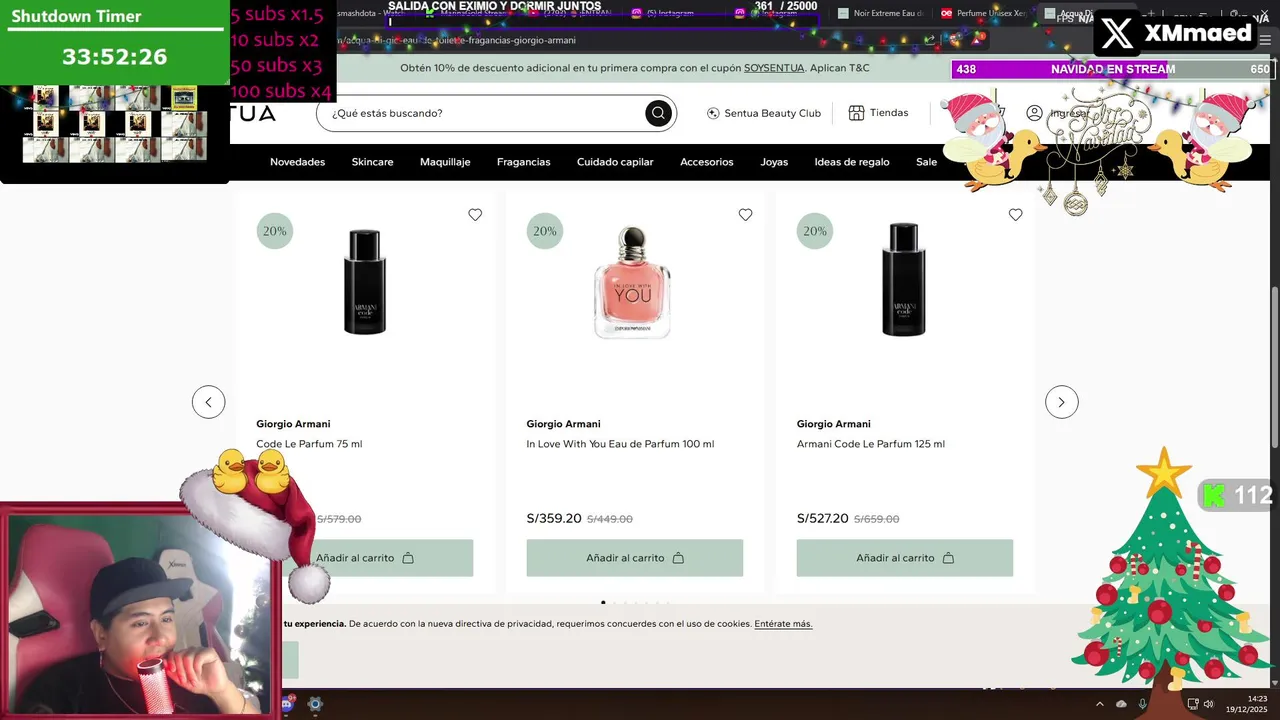Click the crossed-out S/449.00 price
Screen dimensions: 1280x720
click(610, 519)
